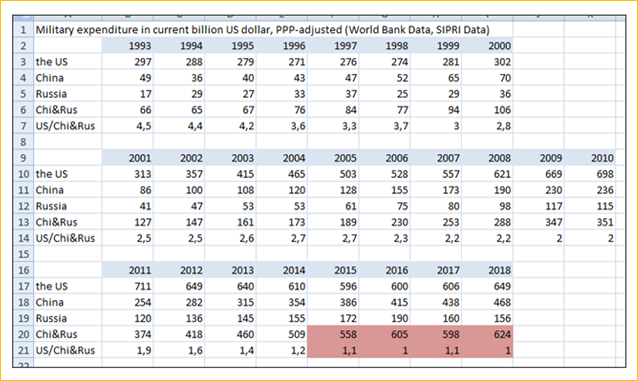Click the highlighted cell showing 624
This screenshot has height=381, width=638.
click(487, 334)
